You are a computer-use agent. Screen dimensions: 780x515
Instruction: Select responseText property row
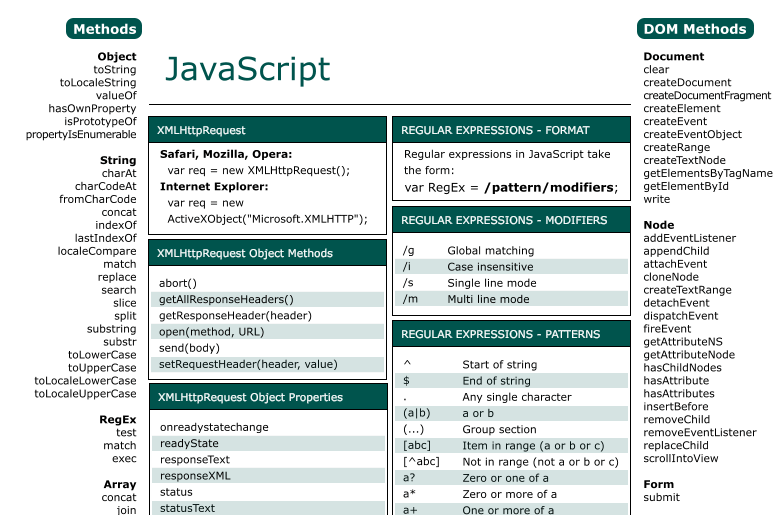(x=268, y=459)
